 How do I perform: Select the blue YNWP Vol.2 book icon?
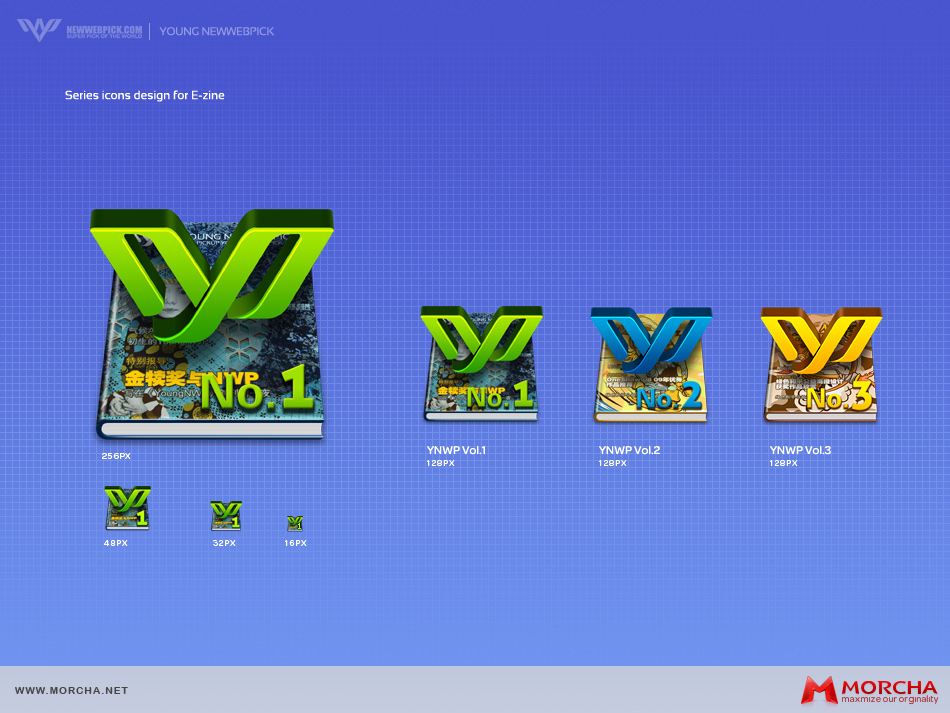tap(651, 364)
